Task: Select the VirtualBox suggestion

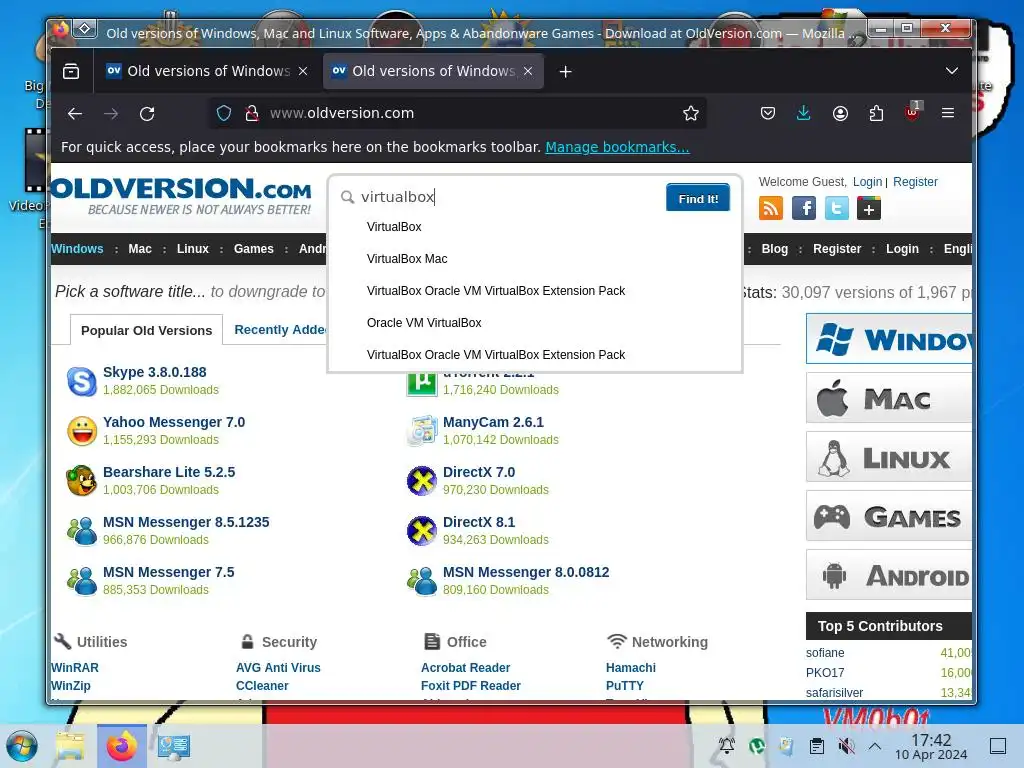Action: 394,227
